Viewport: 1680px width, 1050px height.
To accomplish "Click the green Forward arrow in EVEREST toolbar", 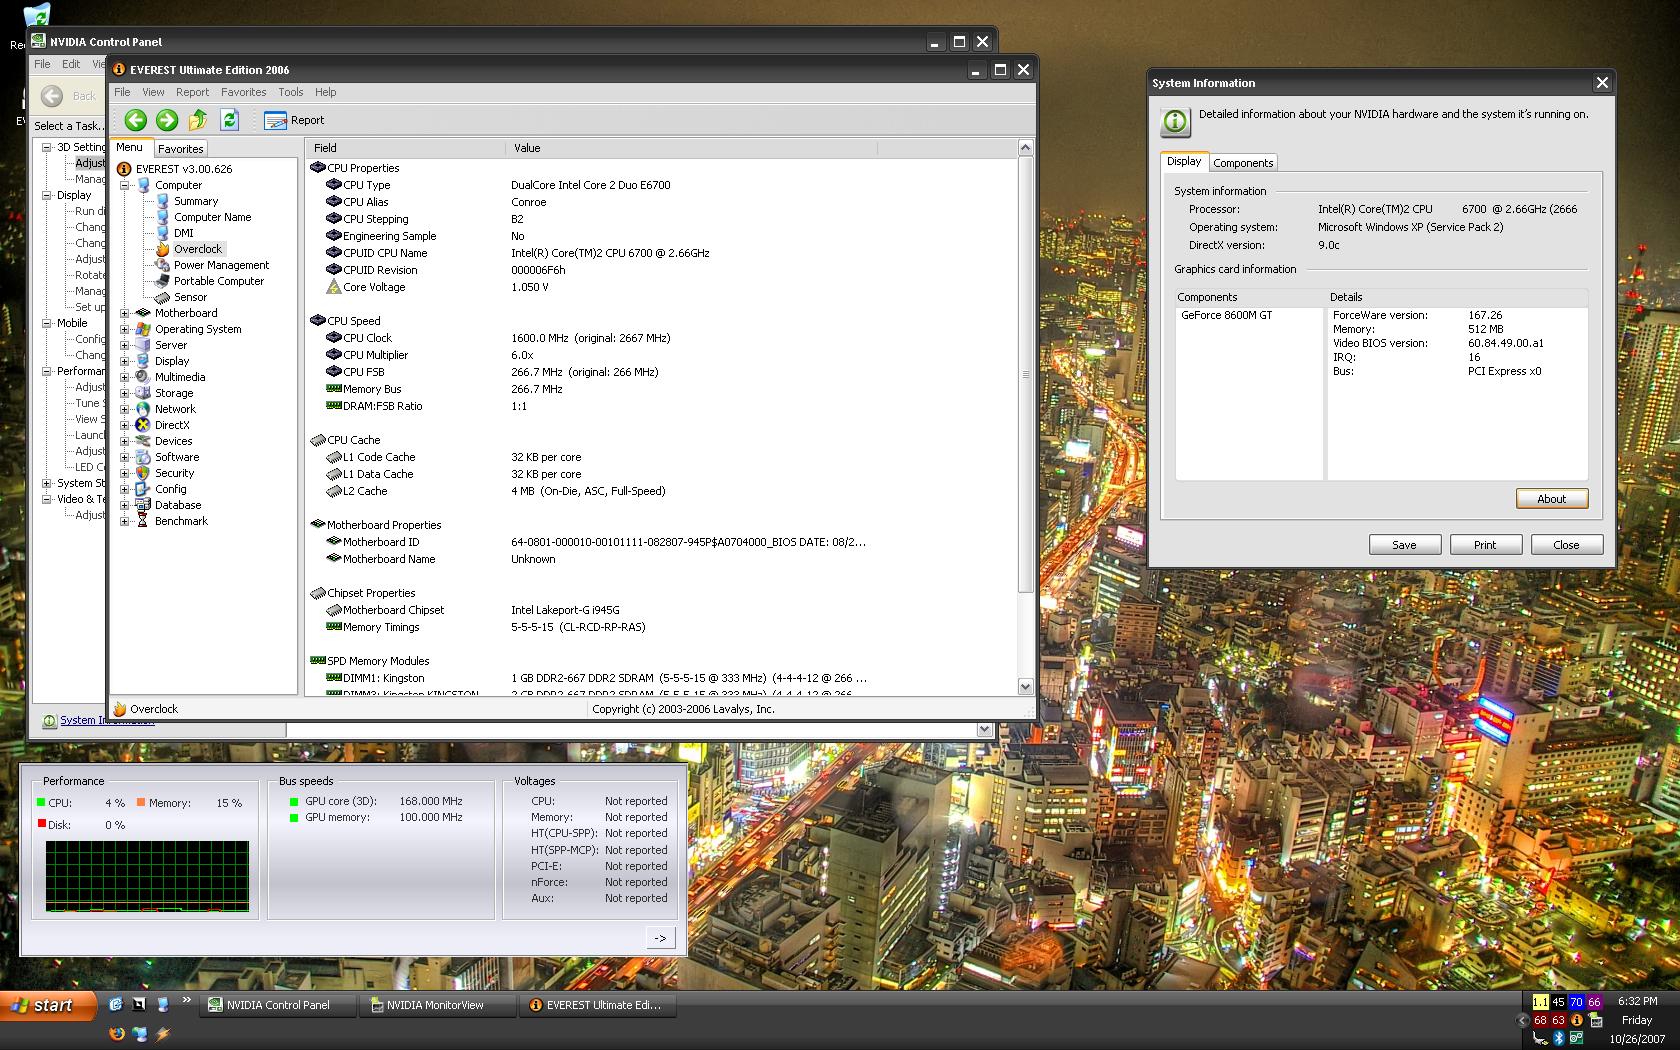I will point(167,120).
